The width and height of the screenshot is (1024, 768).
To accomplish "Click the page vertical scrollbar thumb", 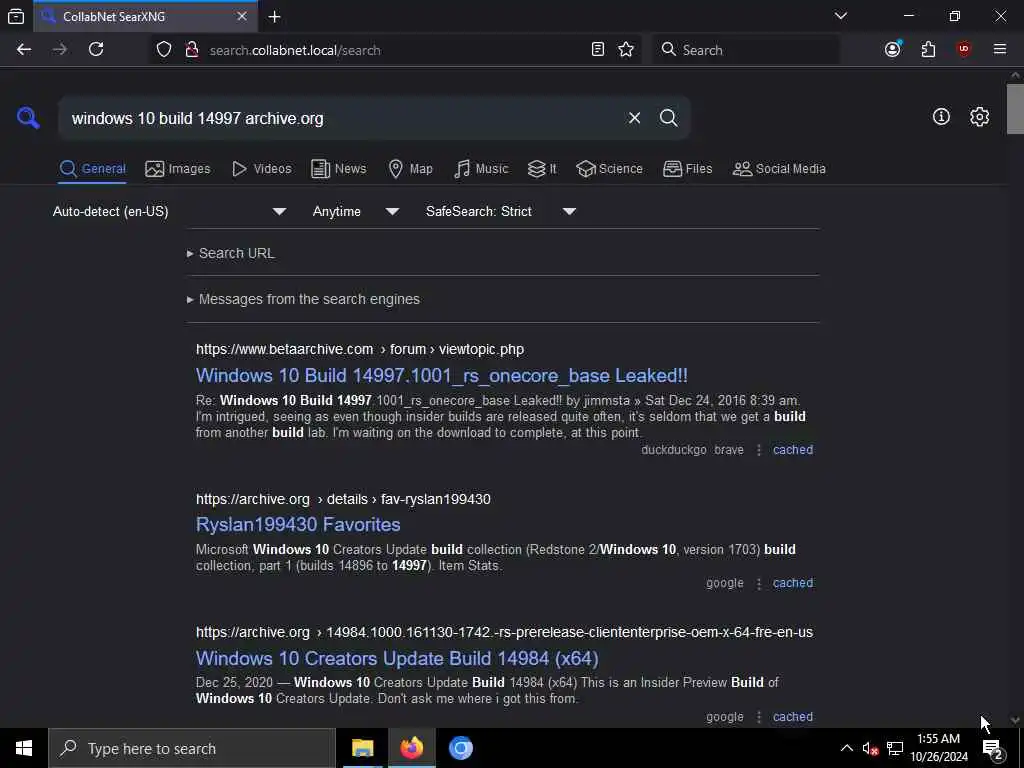I will point(1014,108).
